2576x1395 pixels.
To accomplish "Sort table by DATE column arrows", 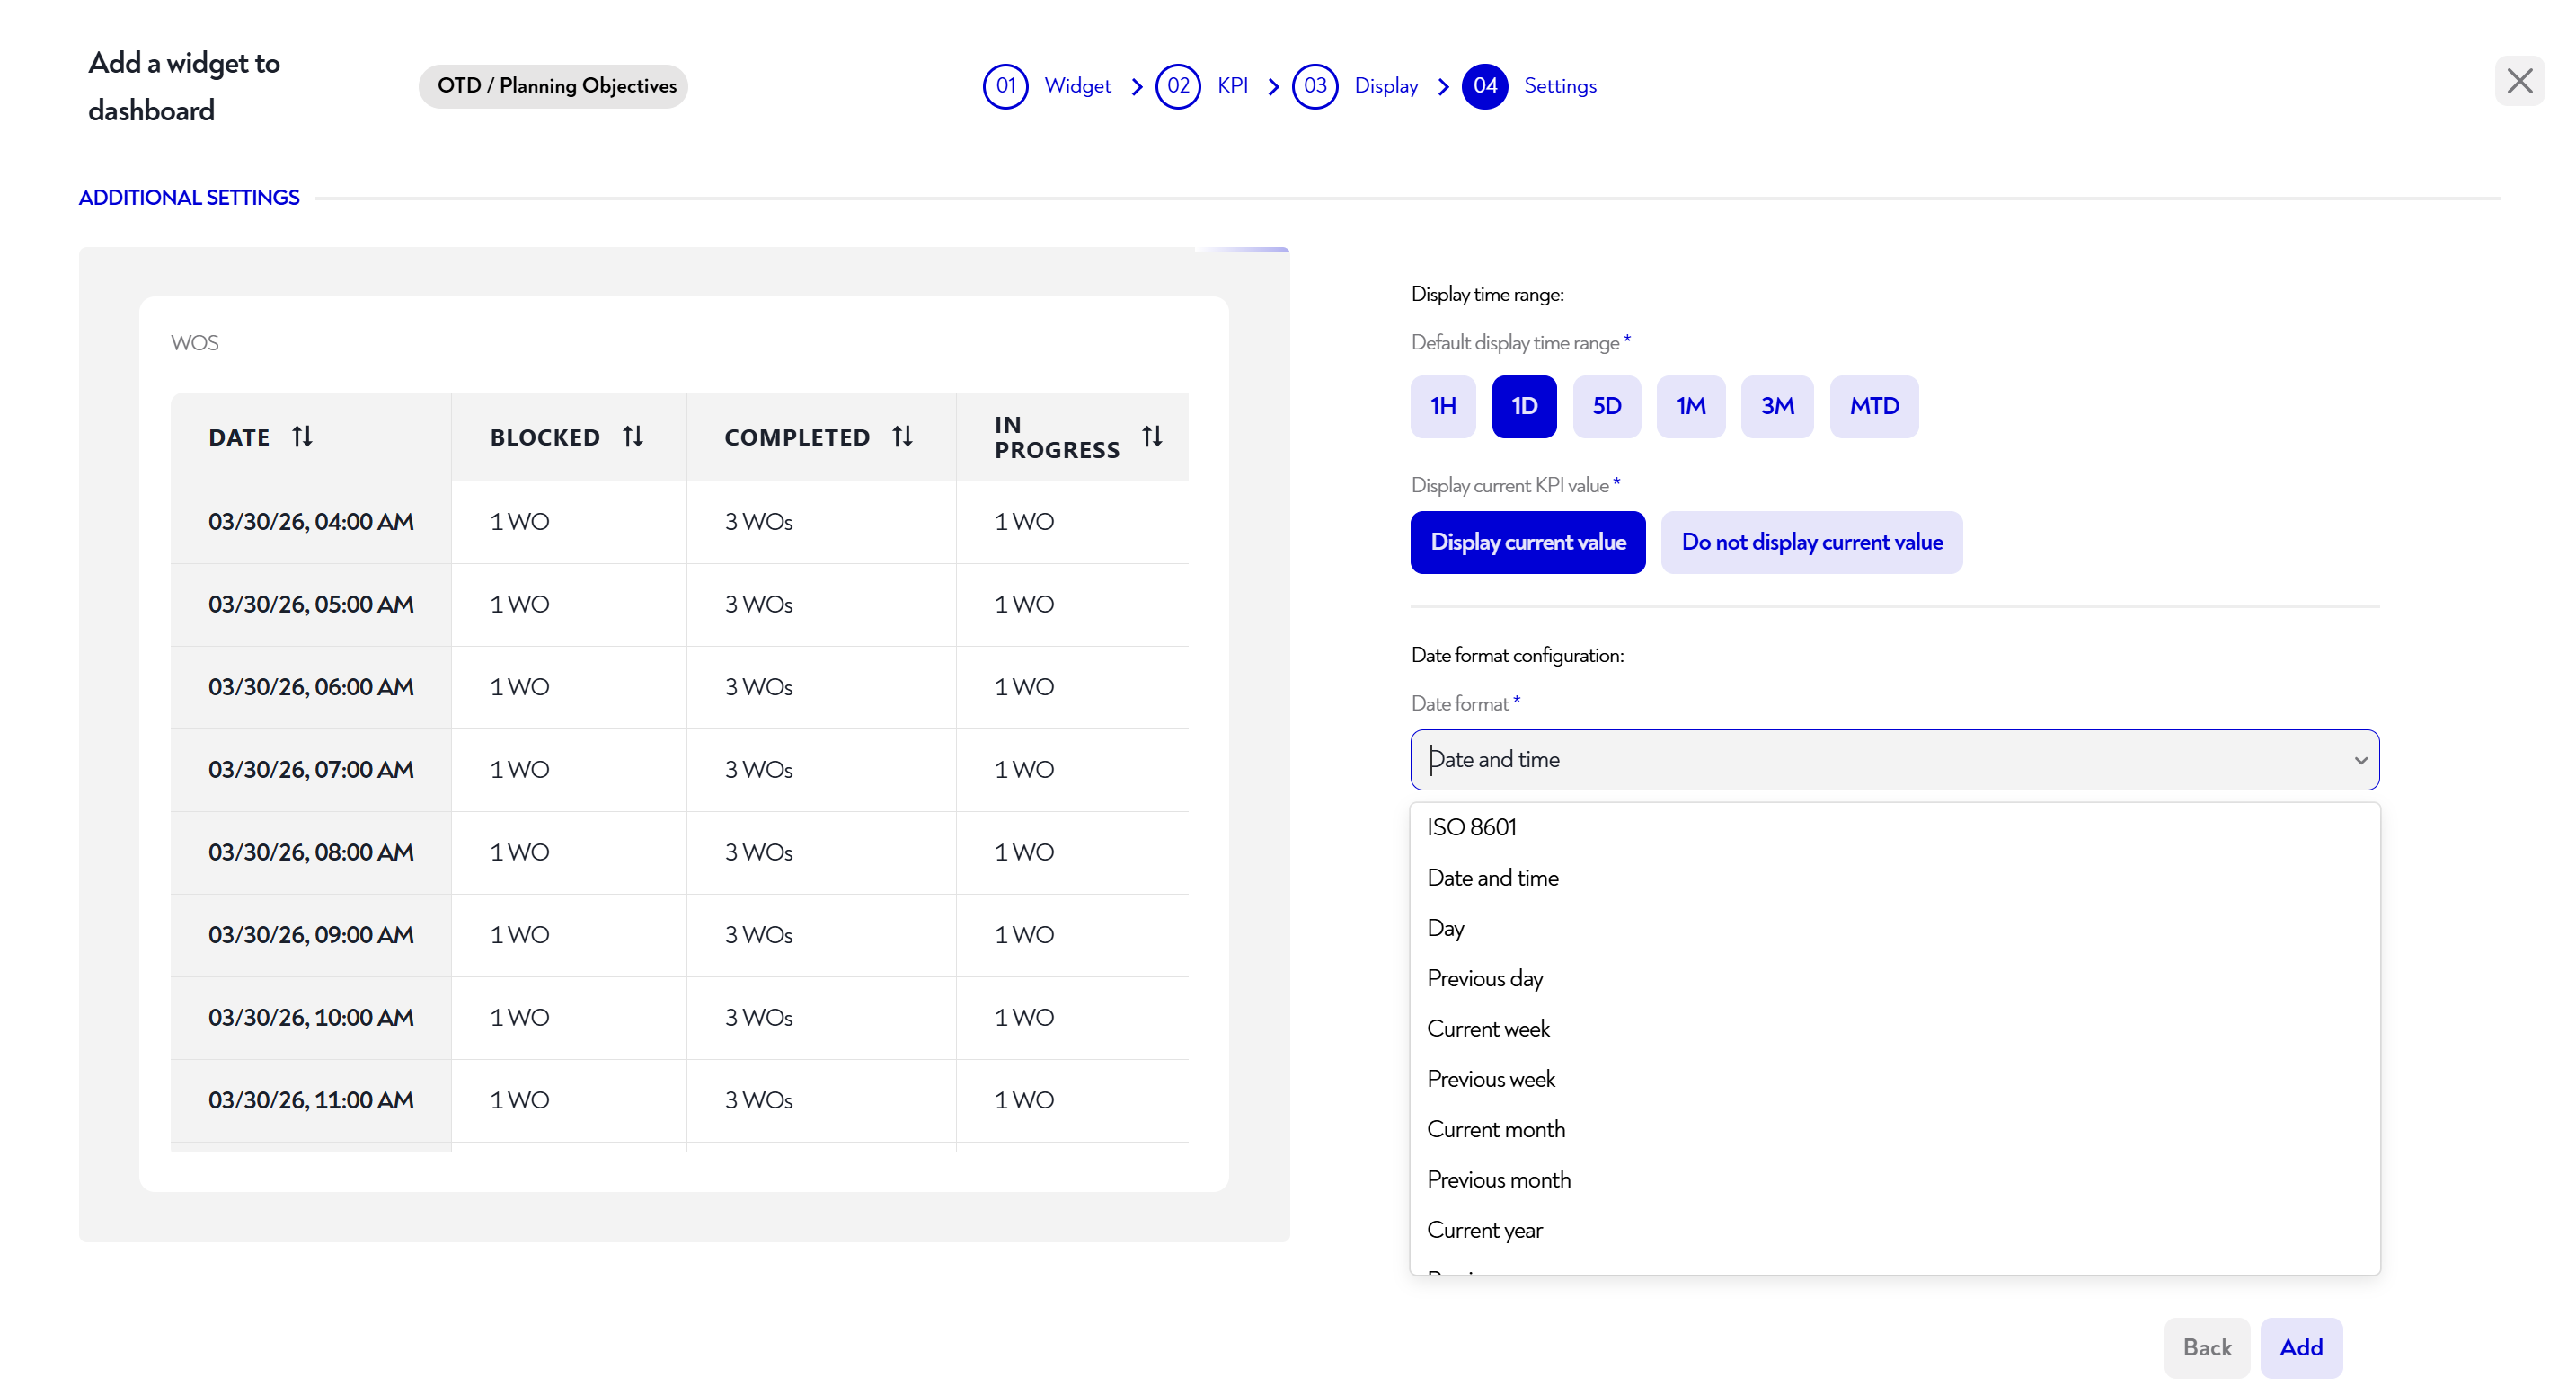I will (x=302, y=437).
